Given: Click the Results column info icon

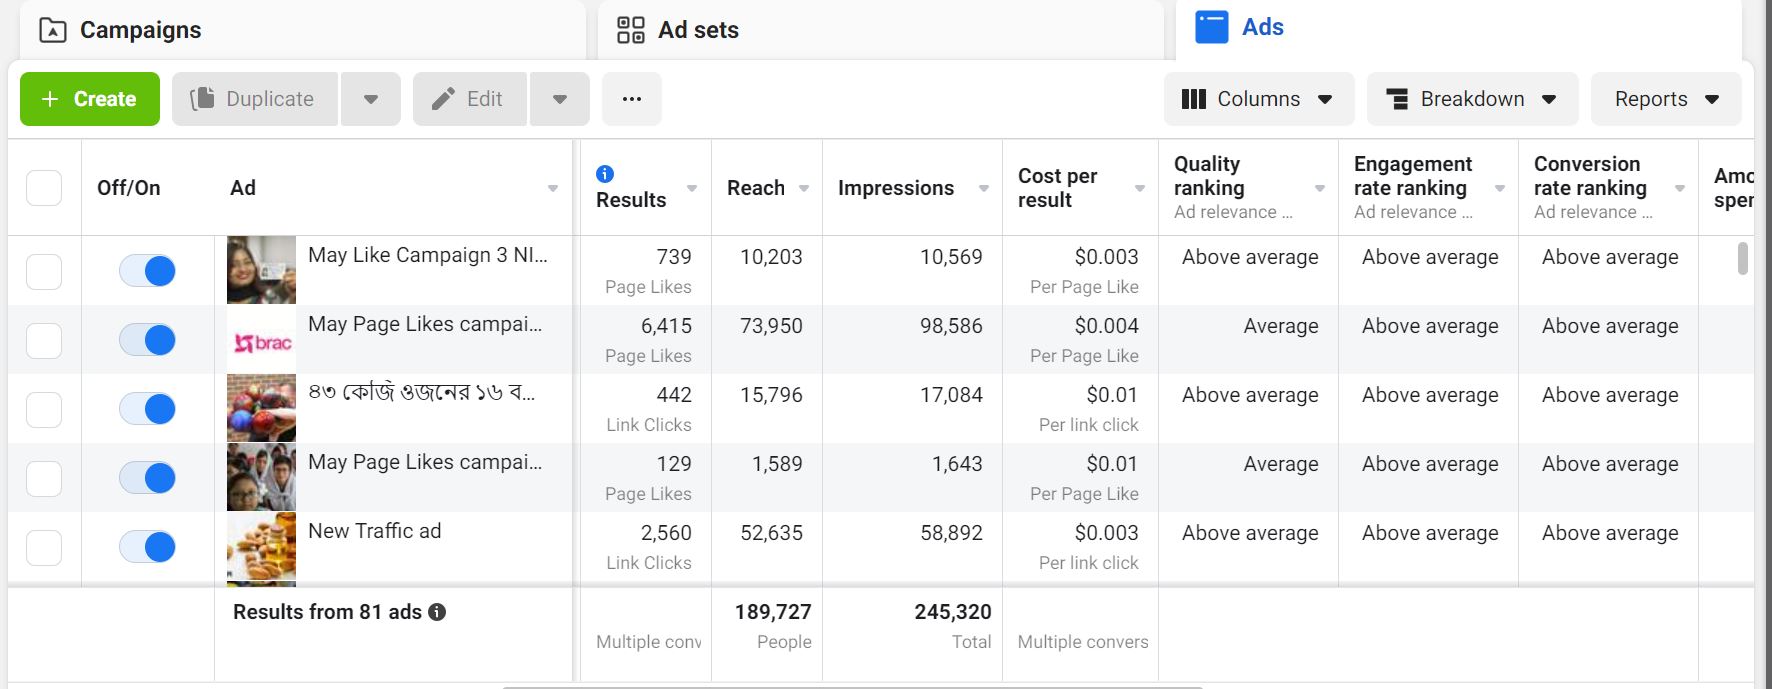Looking at the screenshot, I should [x=605, y=174].
